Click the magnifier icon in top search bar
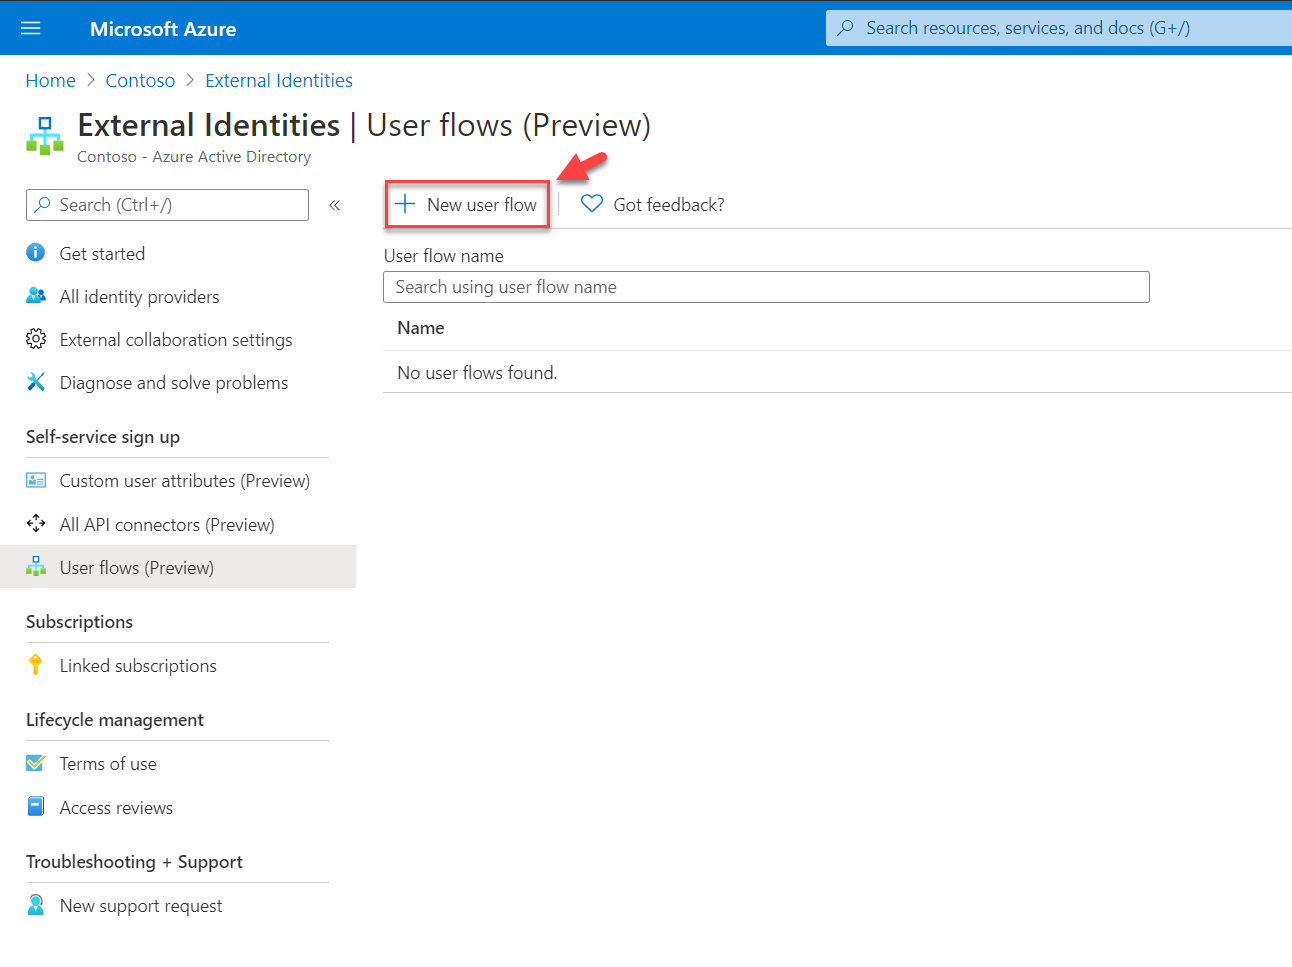 click(x=846, y=28)
